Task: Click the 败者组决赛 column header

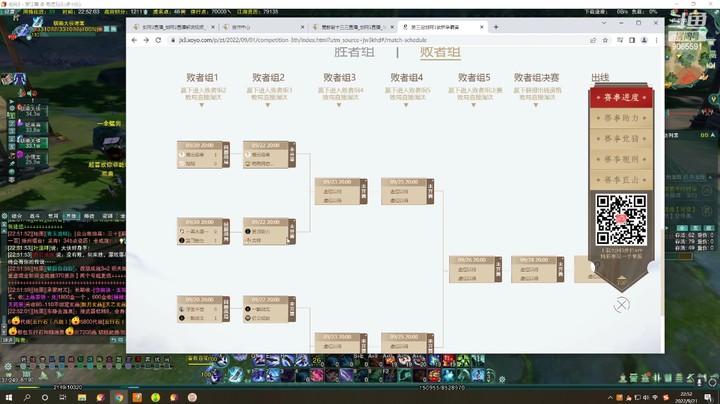Action: tap(536, 77)
